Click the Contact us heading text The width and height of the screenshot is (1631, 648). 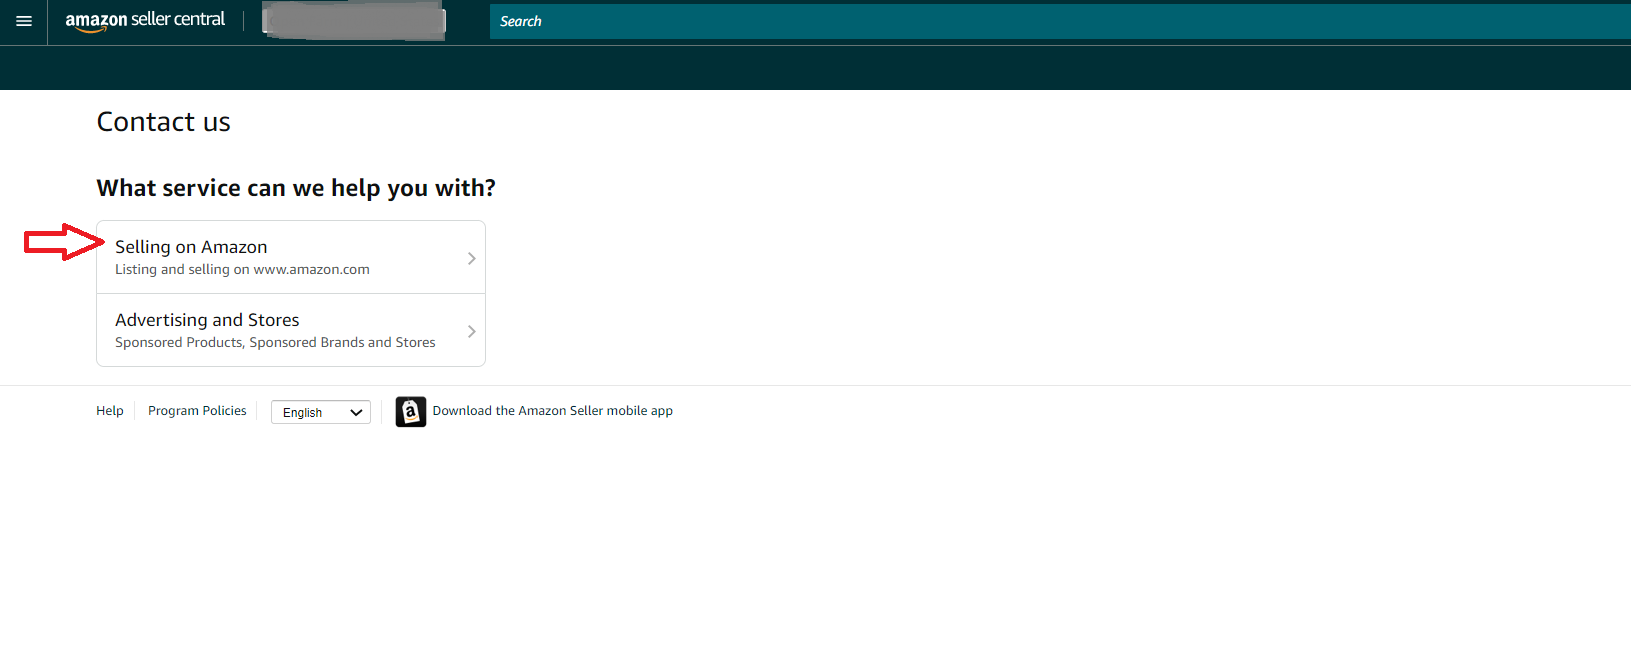click(164, 122)
